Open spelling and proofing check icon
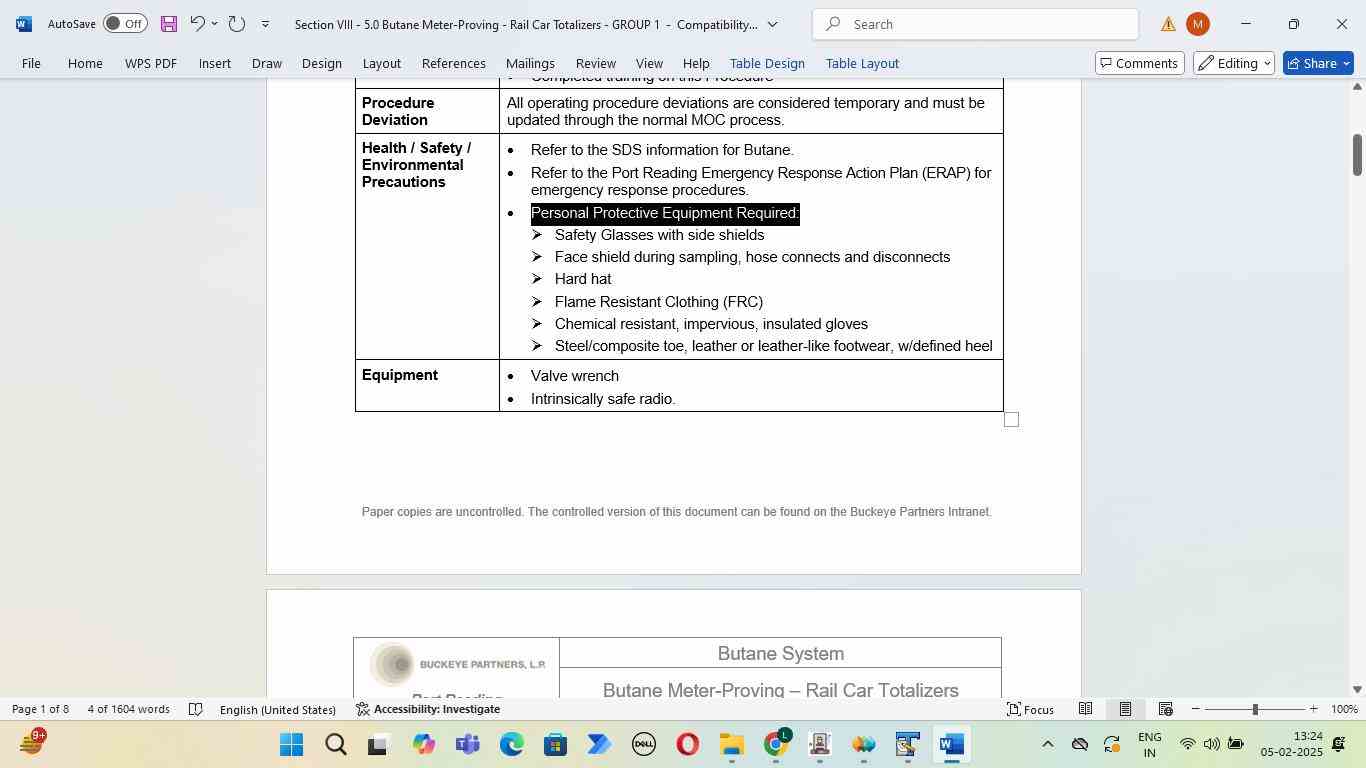 tap(196, 709)
